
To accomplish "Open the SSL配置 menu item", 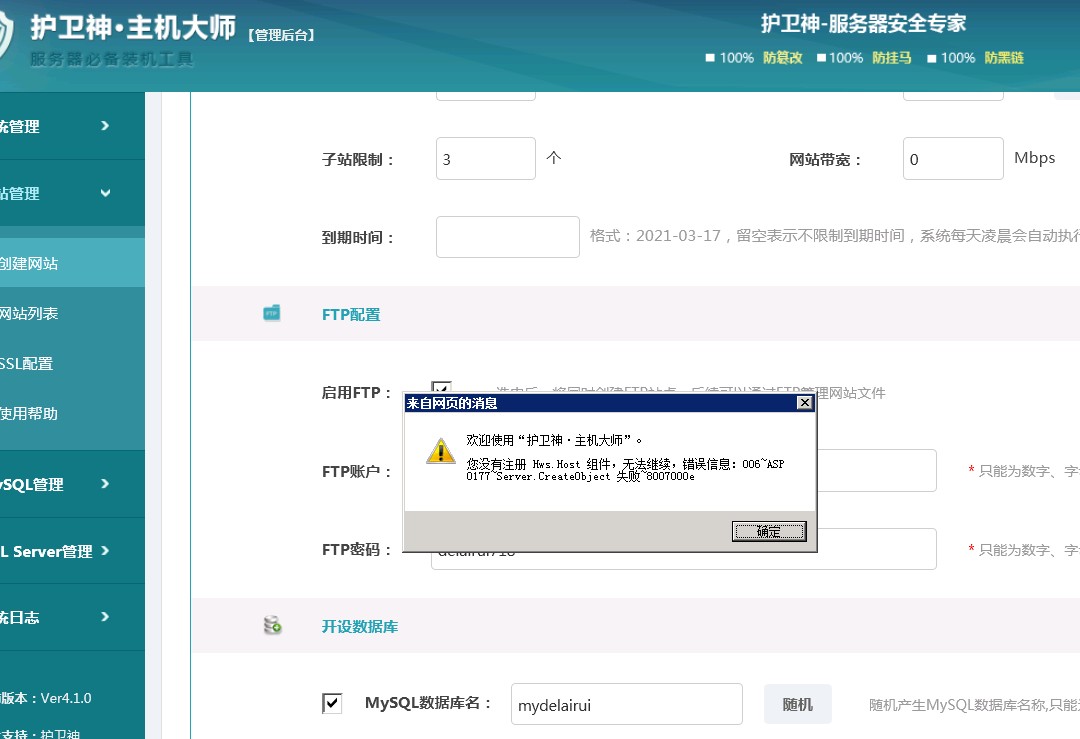I will pyautogui.click(x=28, y=364).
